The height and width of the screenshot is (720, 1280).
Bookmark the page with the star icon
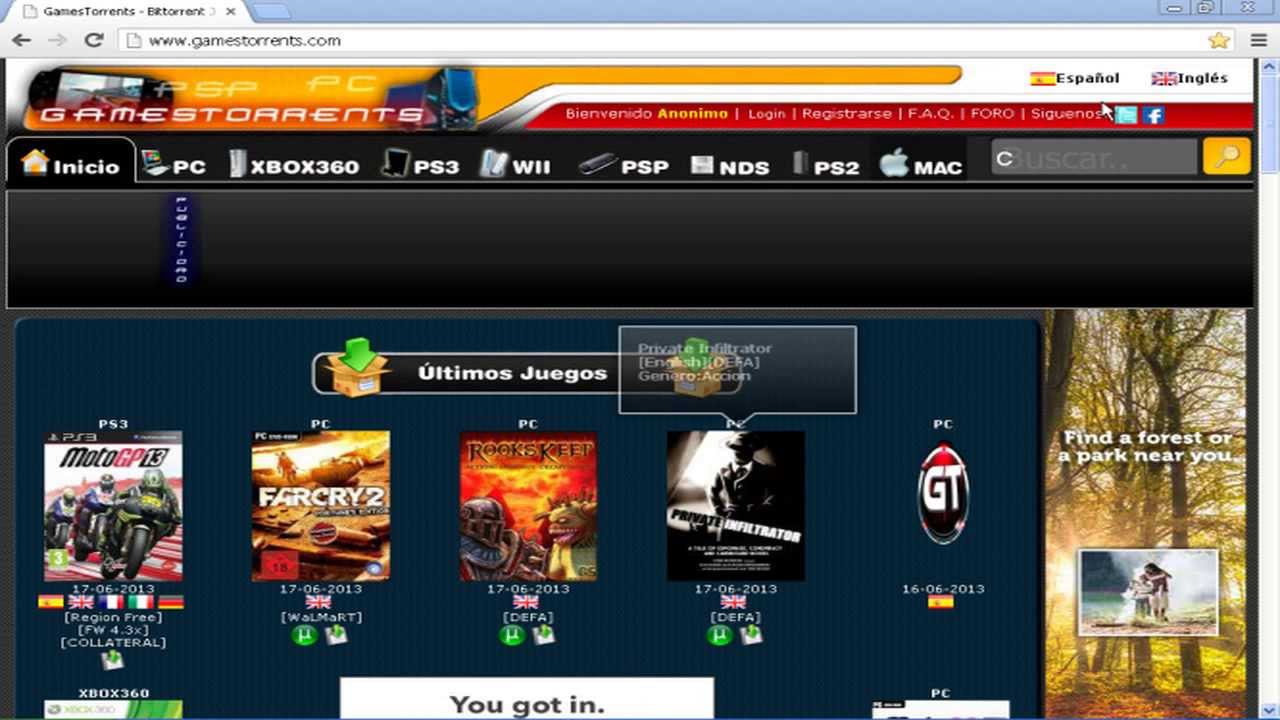[1218, 40]
